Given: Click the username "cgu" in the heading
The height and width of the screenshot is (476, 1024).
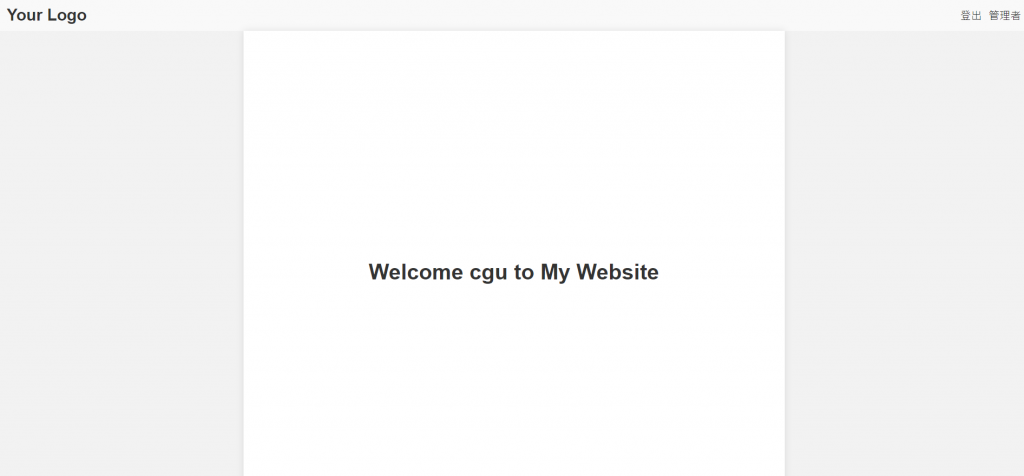Looking at the screenshot, I should coord(488,273).
